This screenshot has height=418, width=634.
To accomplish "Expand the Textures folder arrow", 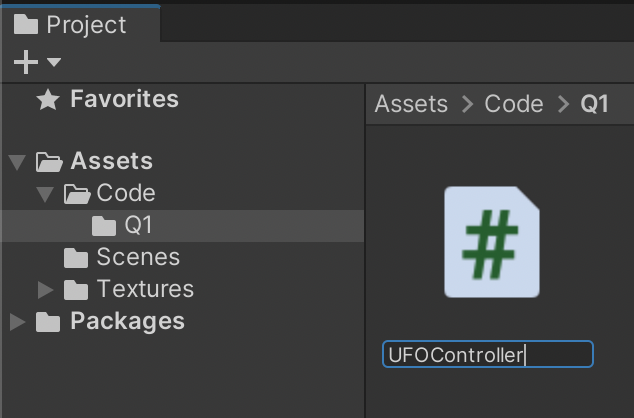I will click(x=45, y=290).
